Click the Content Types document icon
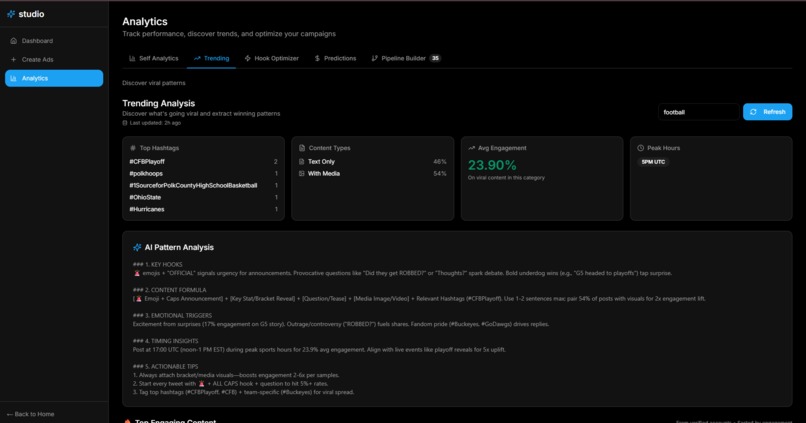 302,148
